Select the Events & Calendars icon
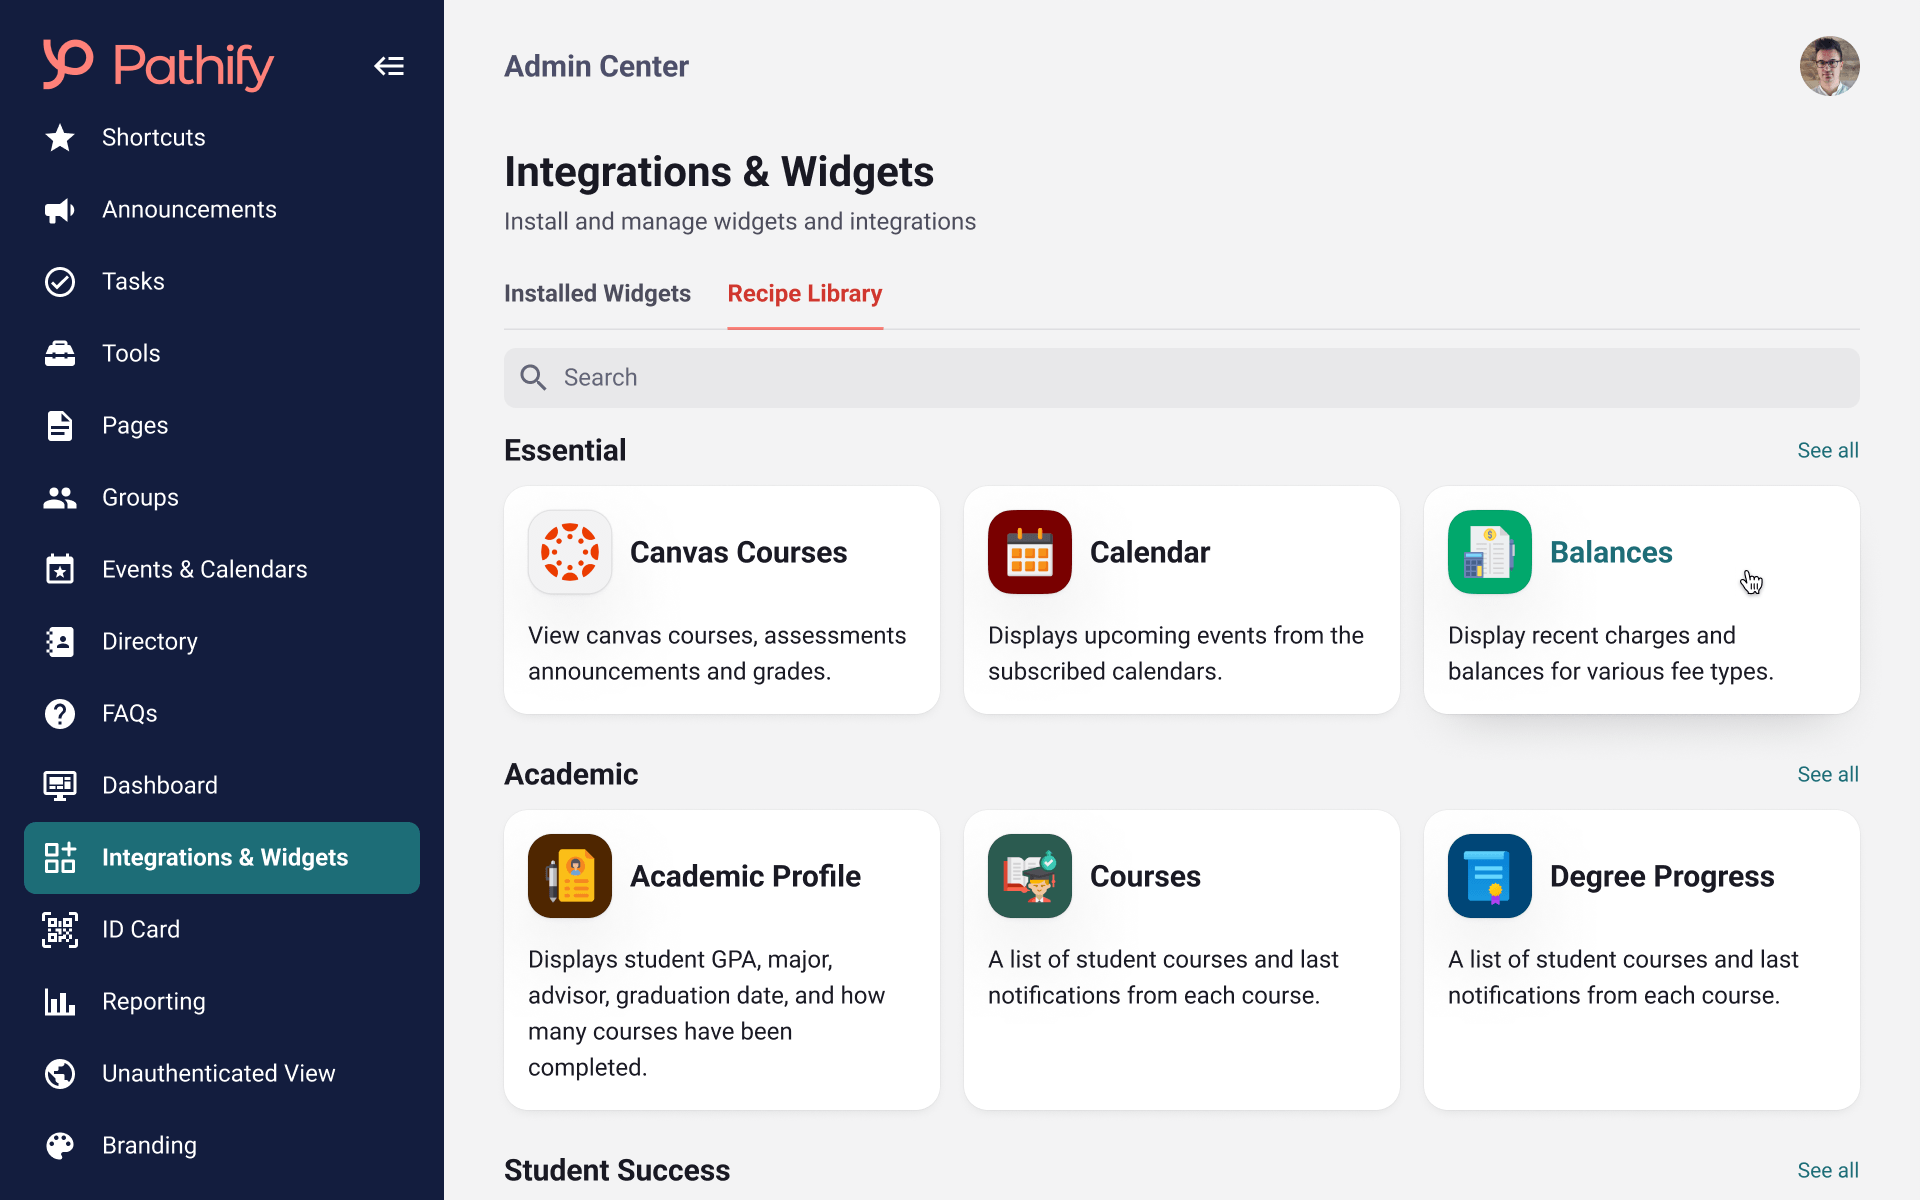 pos(59,569)
